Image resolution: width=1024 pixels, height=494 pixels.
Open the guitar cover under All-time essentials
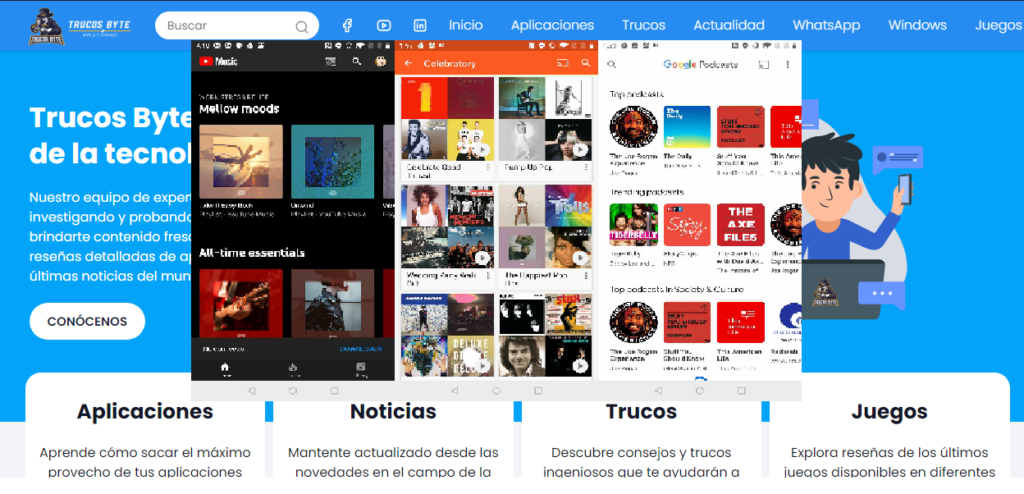click(x=241, y=303)
